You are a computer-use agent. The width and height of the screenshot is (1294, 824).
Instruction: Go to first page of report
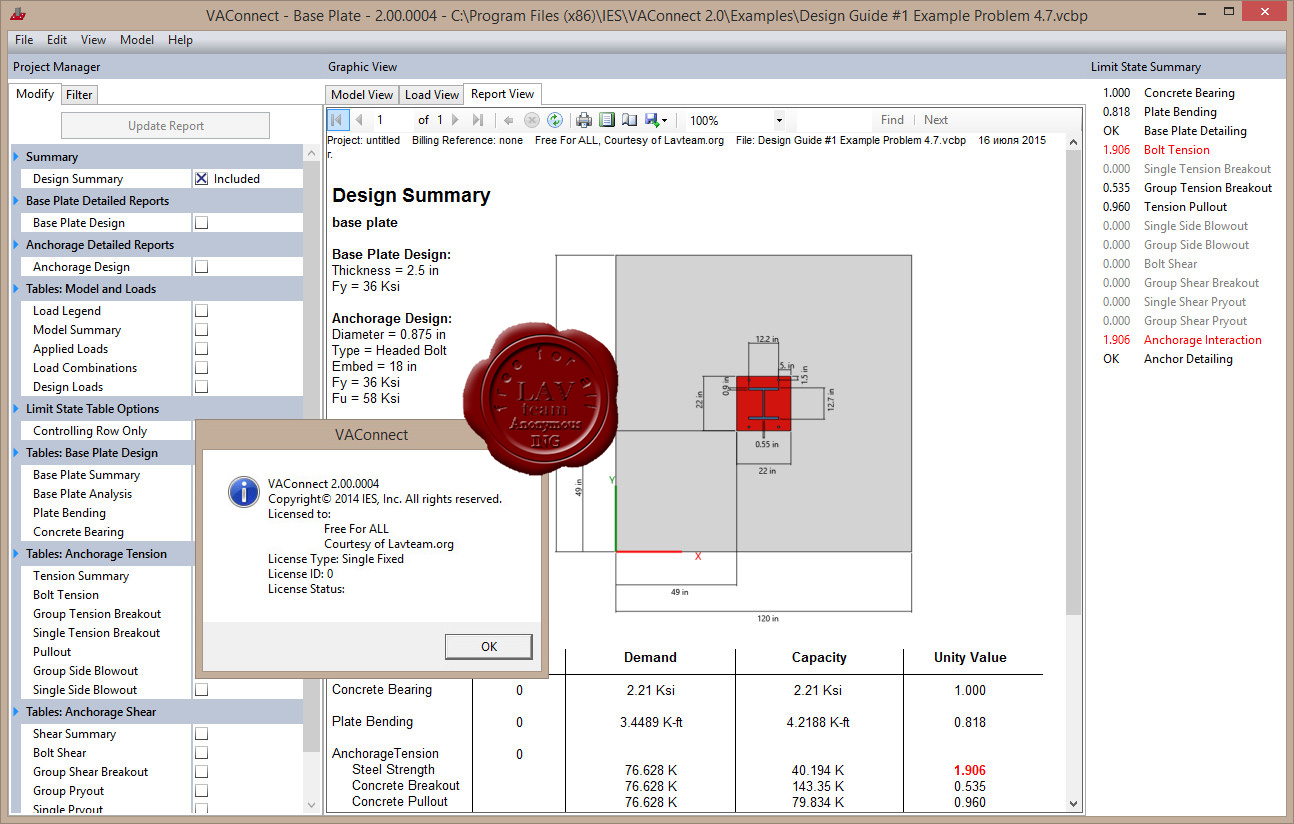(x=338, y=120)
